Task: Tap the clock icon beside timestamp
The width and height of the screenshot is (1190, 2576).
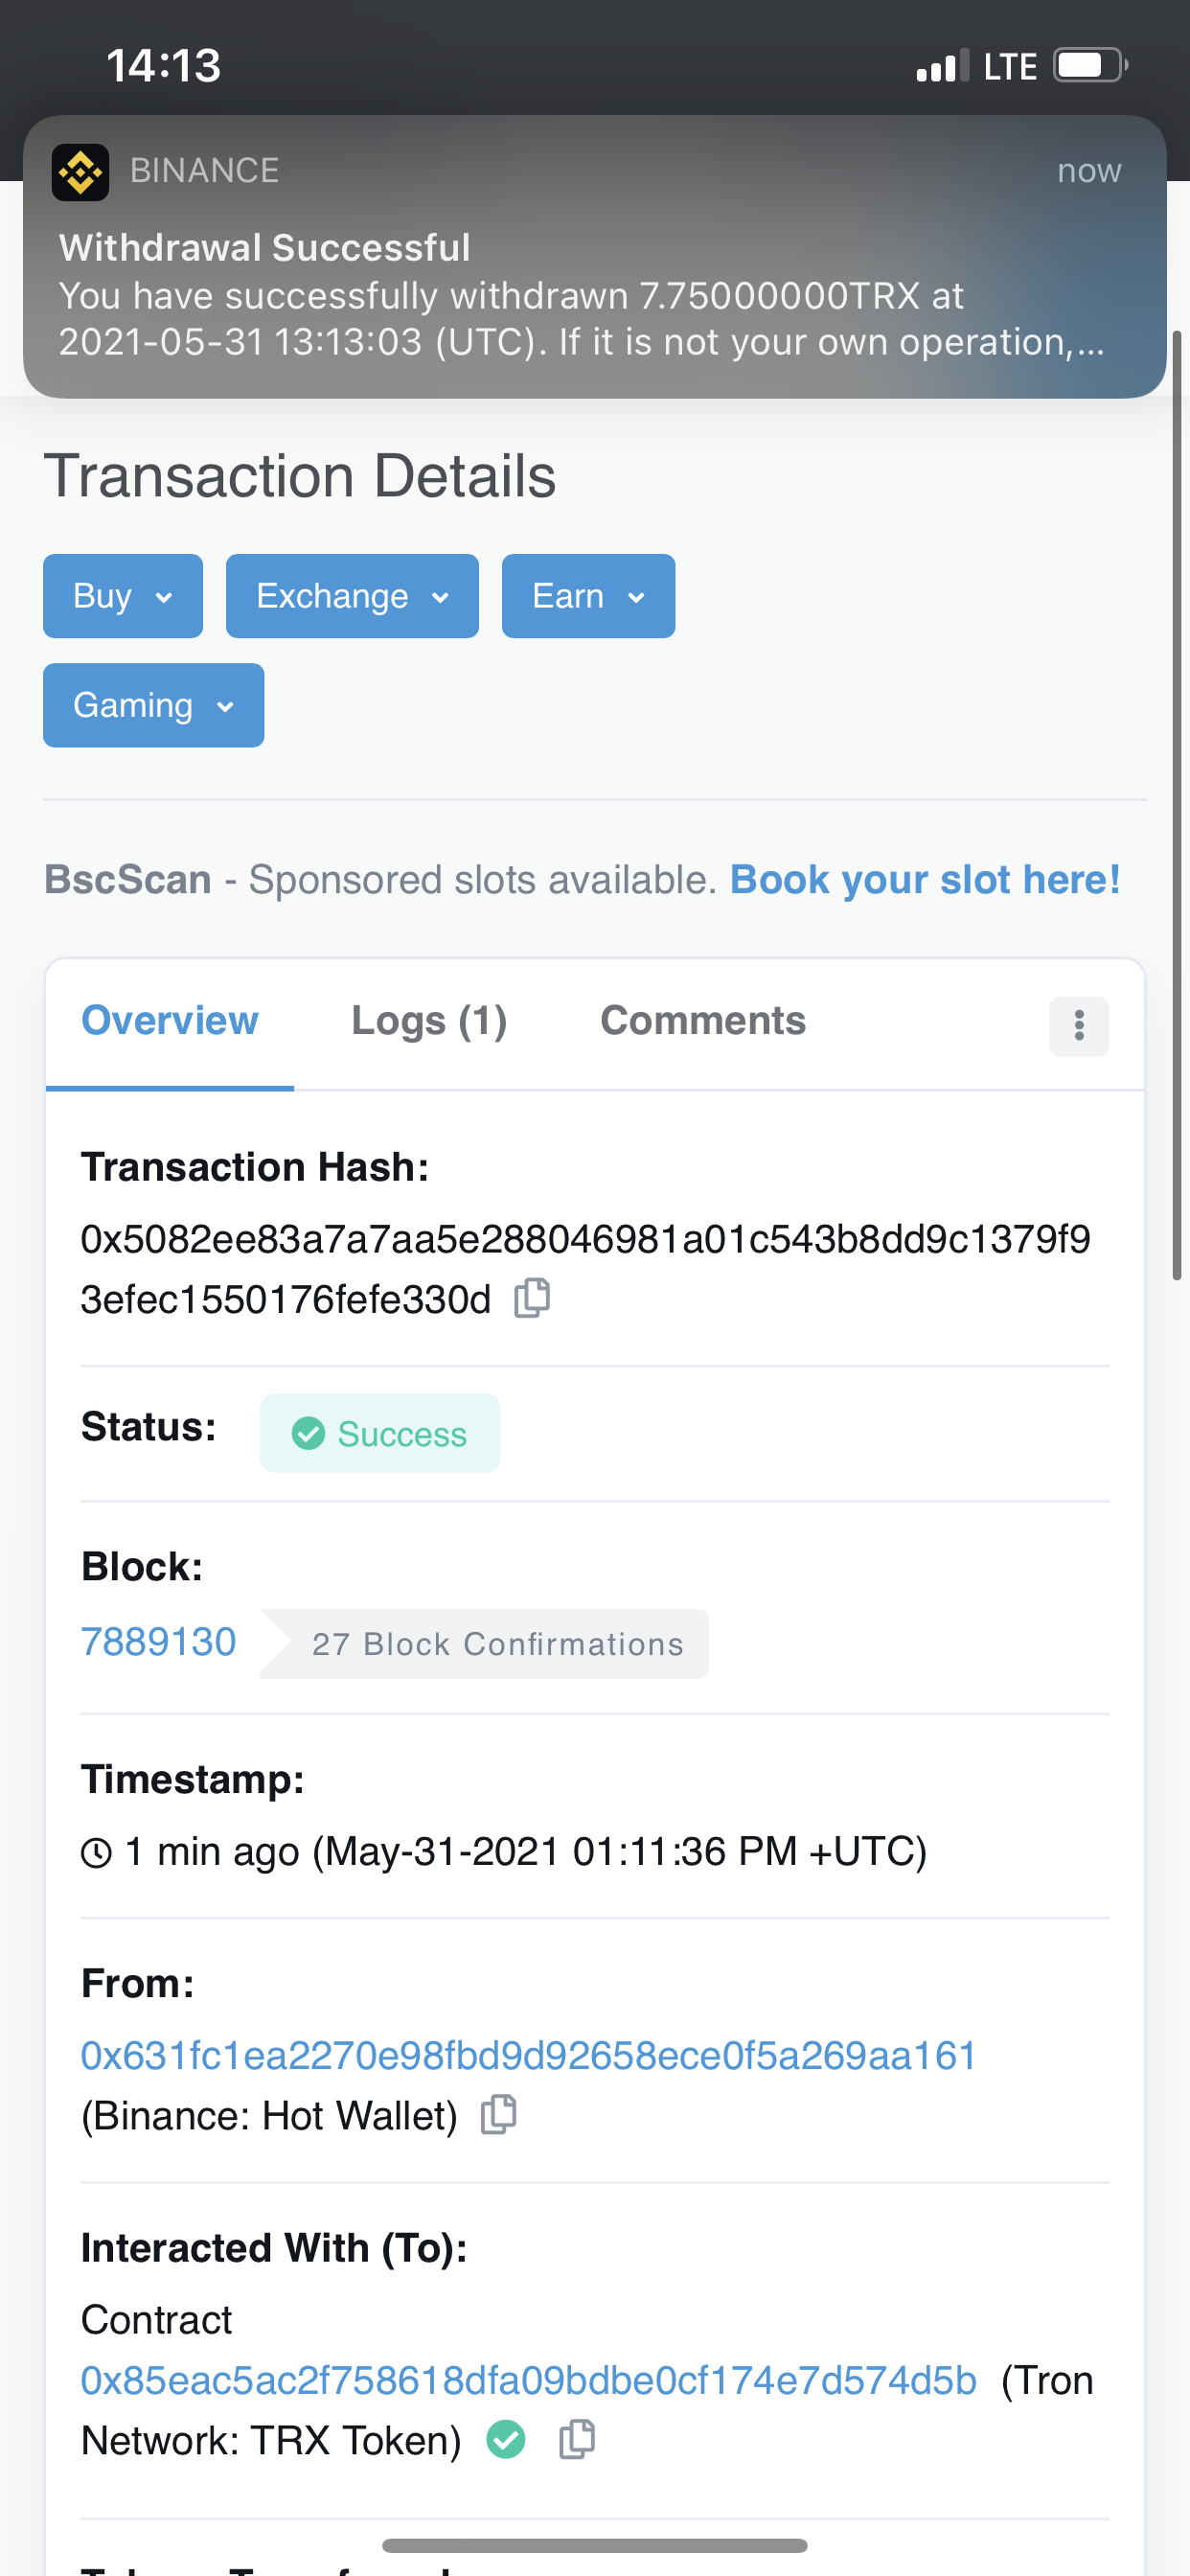Action: pyautogui.click(x=96, y=1853)
